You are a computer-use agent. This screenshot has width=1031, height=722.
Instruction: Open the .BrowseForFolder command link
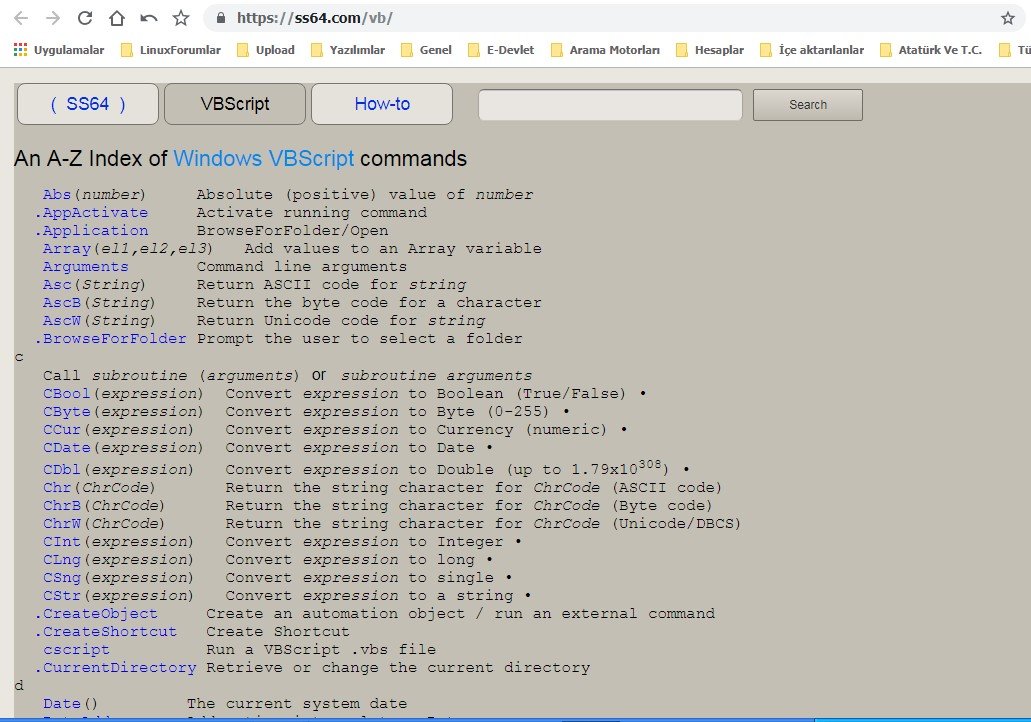tap(111, 339)
